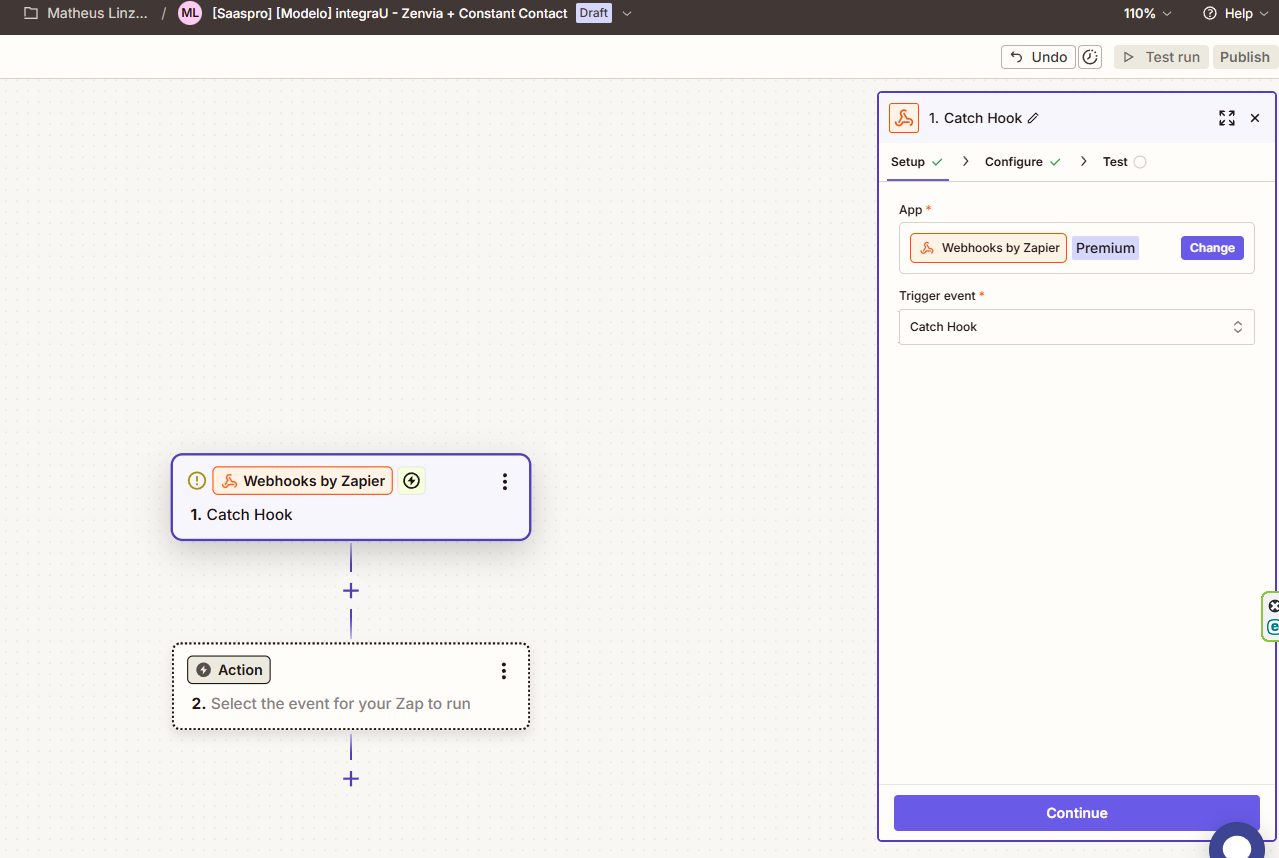This screenshot has width=1279, height=858.
Task: Expand the step panel to full screen
Action: tap(1226, 118)
